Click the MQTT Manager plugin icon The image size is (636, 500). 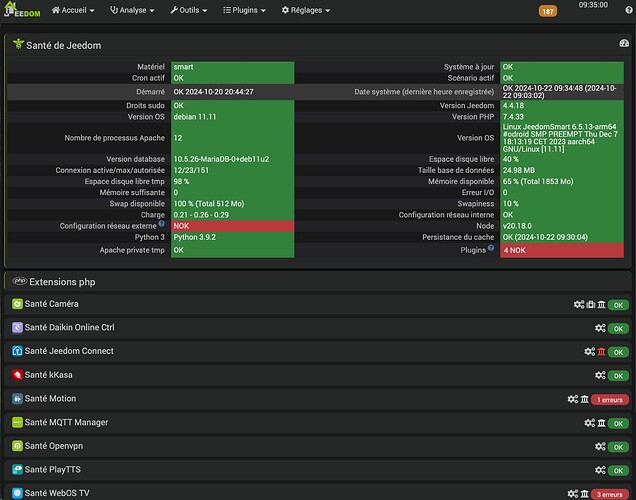pos(17,422)
